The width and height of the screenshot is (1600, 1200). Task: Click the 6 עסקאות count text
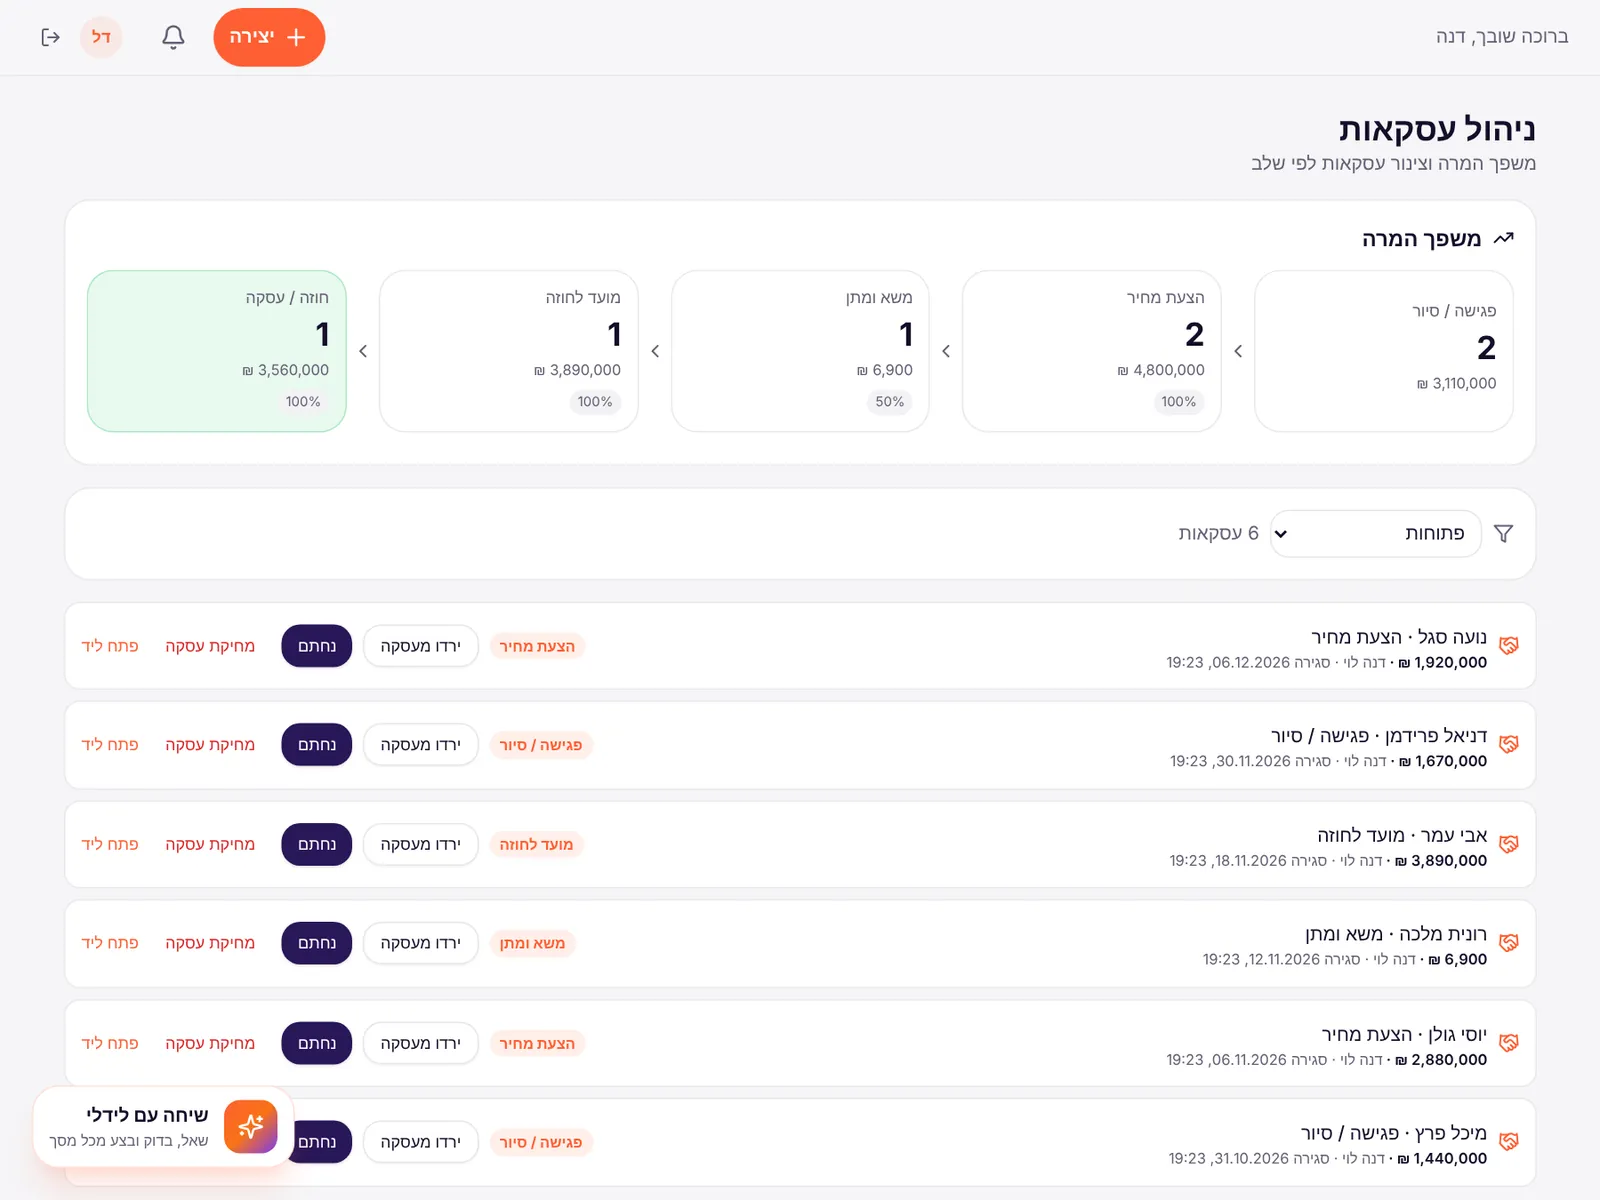[x=1218, y=534]
